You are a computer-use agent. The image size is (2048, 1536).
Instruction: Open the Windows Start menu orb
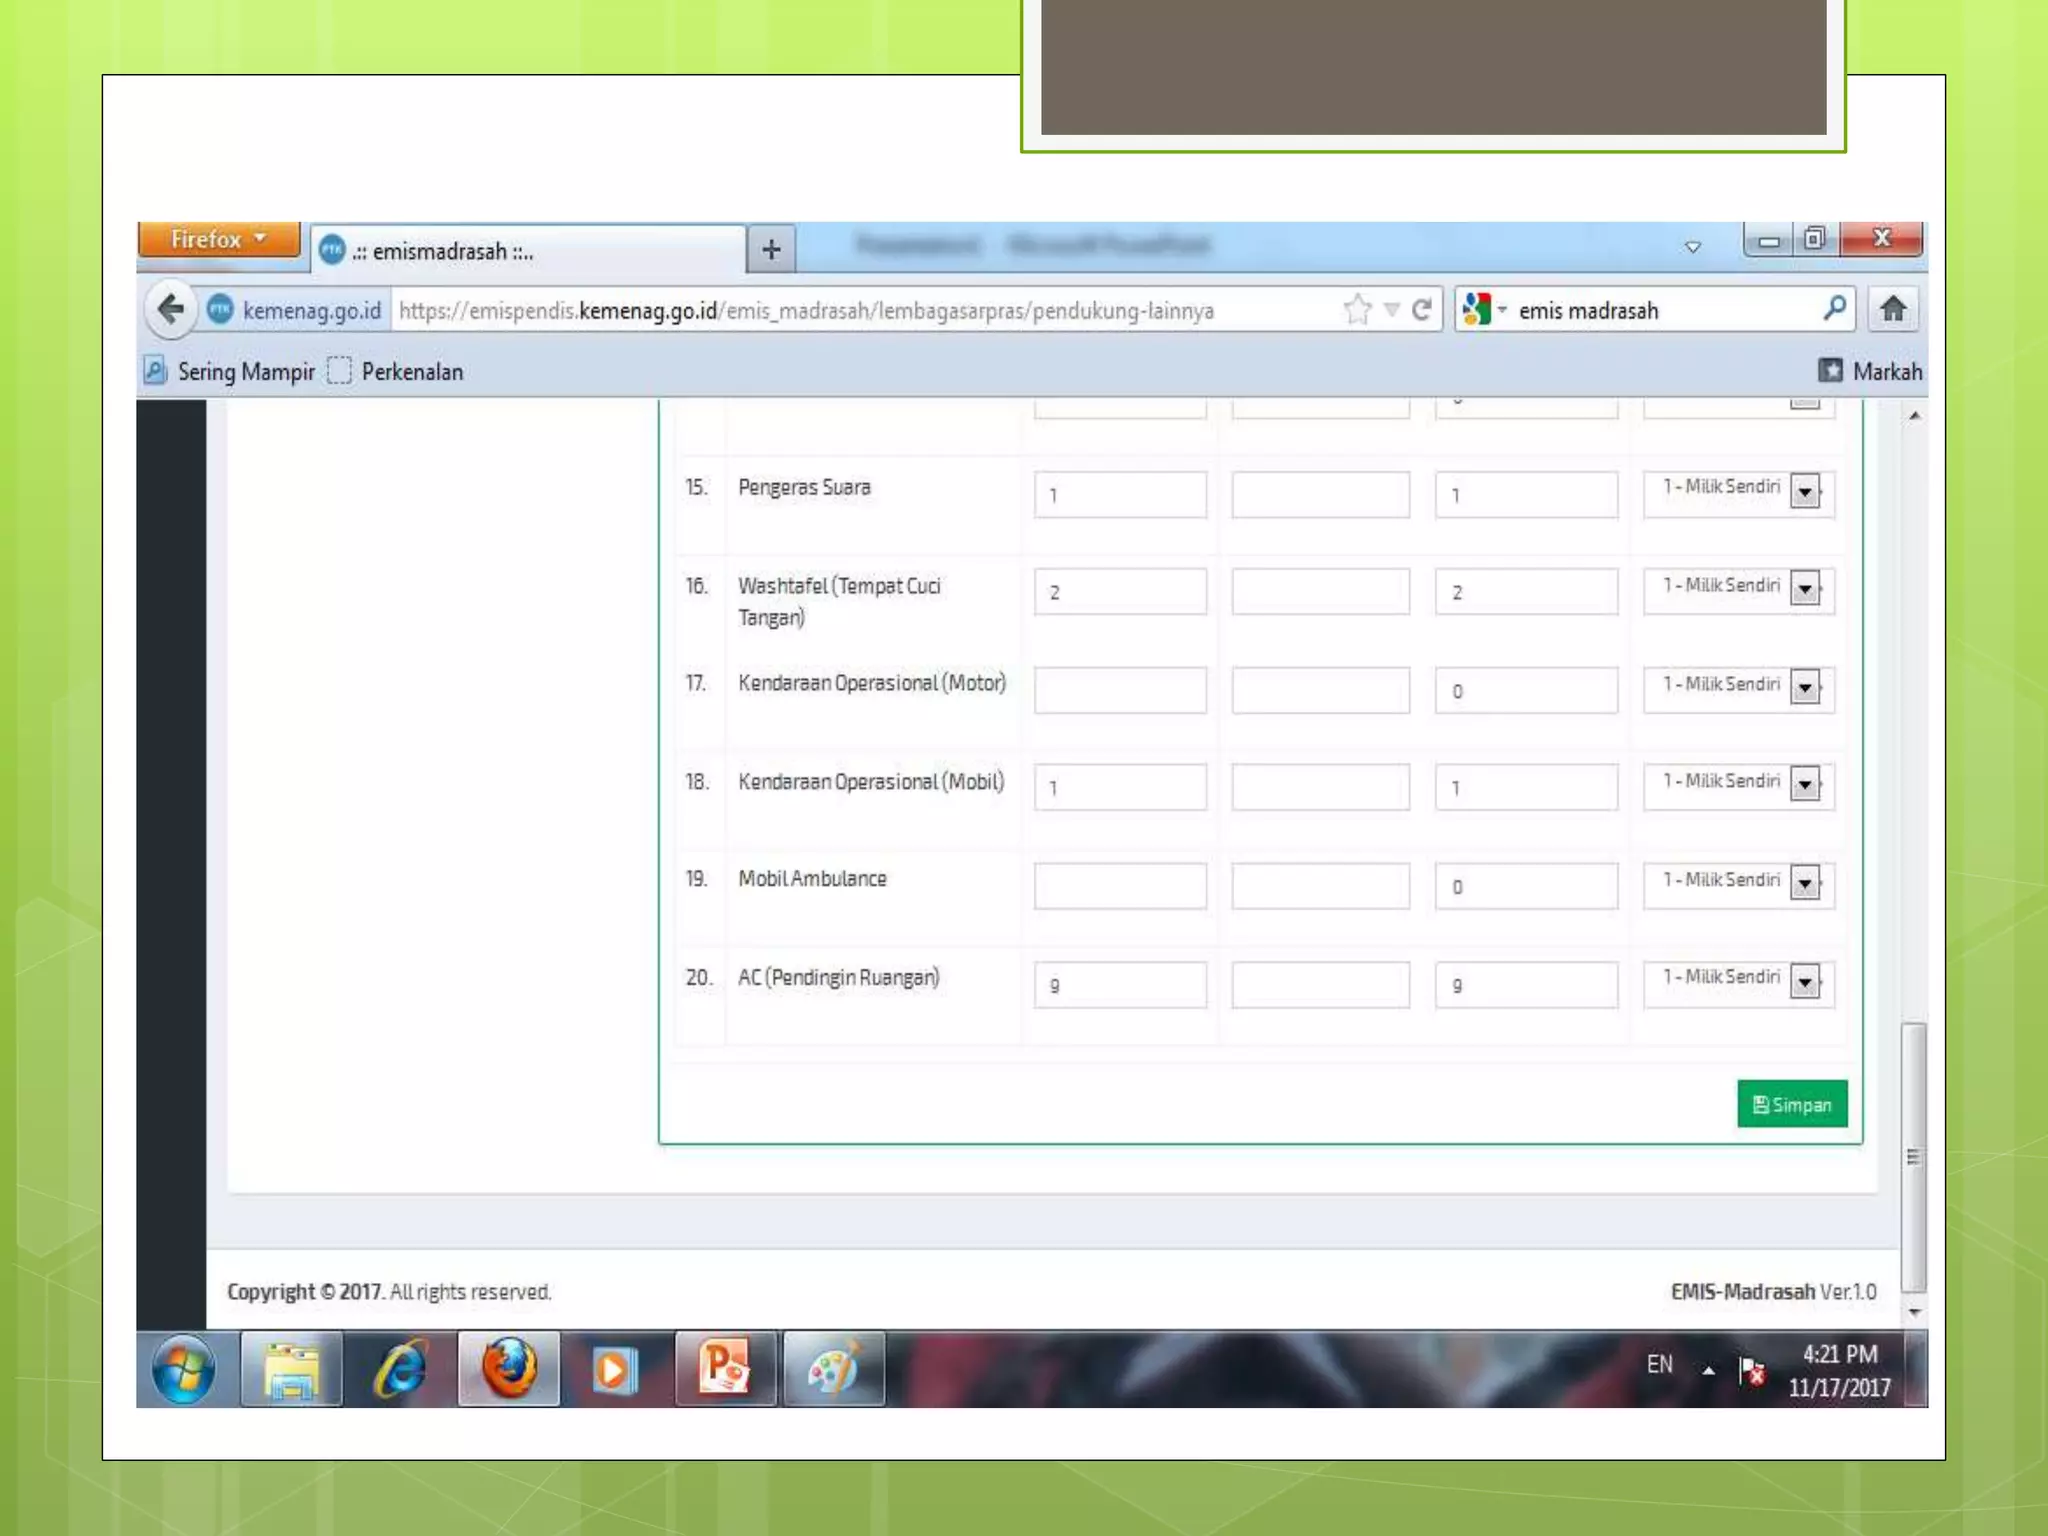[184, 1368]
